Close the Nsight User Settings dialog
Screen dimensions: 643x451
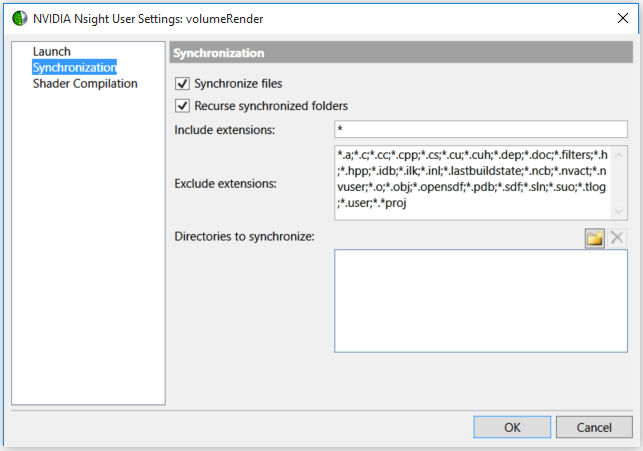pos(622,18)
